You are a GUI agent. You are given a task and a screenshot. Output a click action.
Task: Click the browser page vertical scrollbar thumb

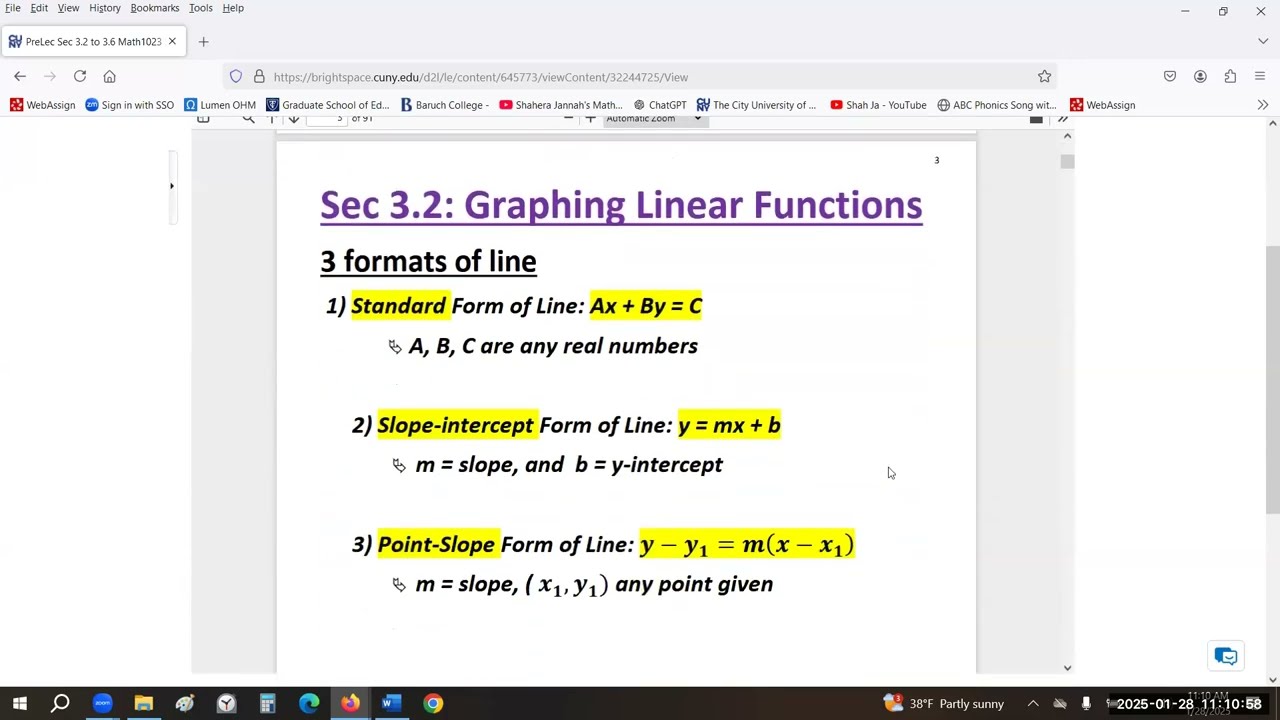pyautogui.click(x=1273, y=380)
